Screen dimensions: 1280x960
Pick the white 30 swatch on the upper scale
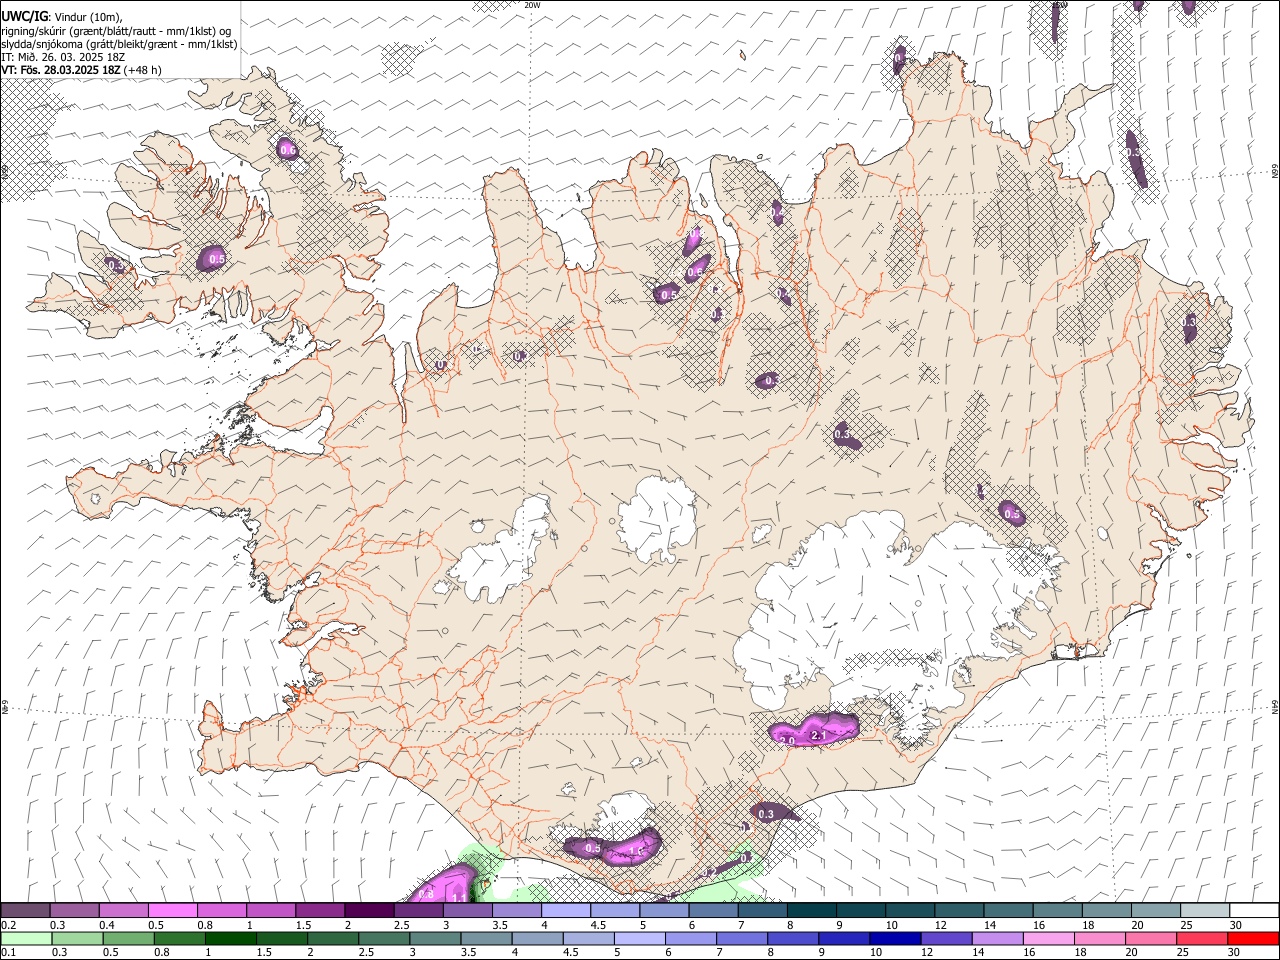(1254, 911)
